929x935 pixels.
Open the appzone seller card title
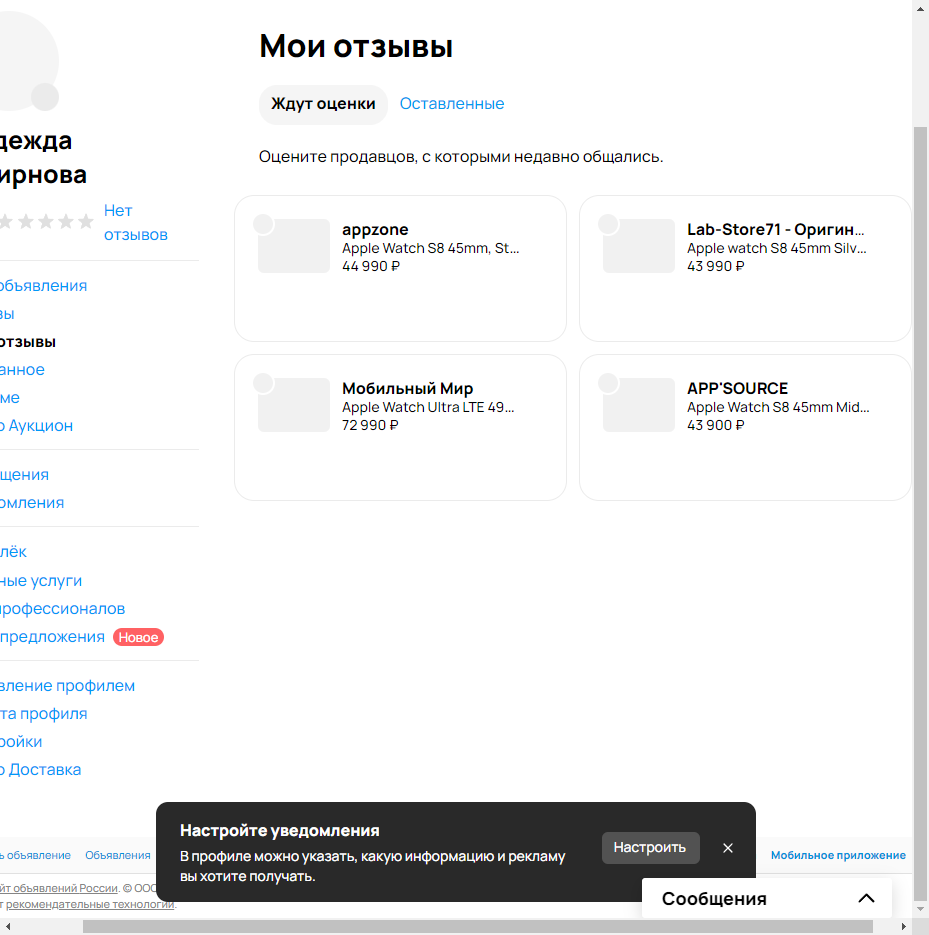[375, 230]
